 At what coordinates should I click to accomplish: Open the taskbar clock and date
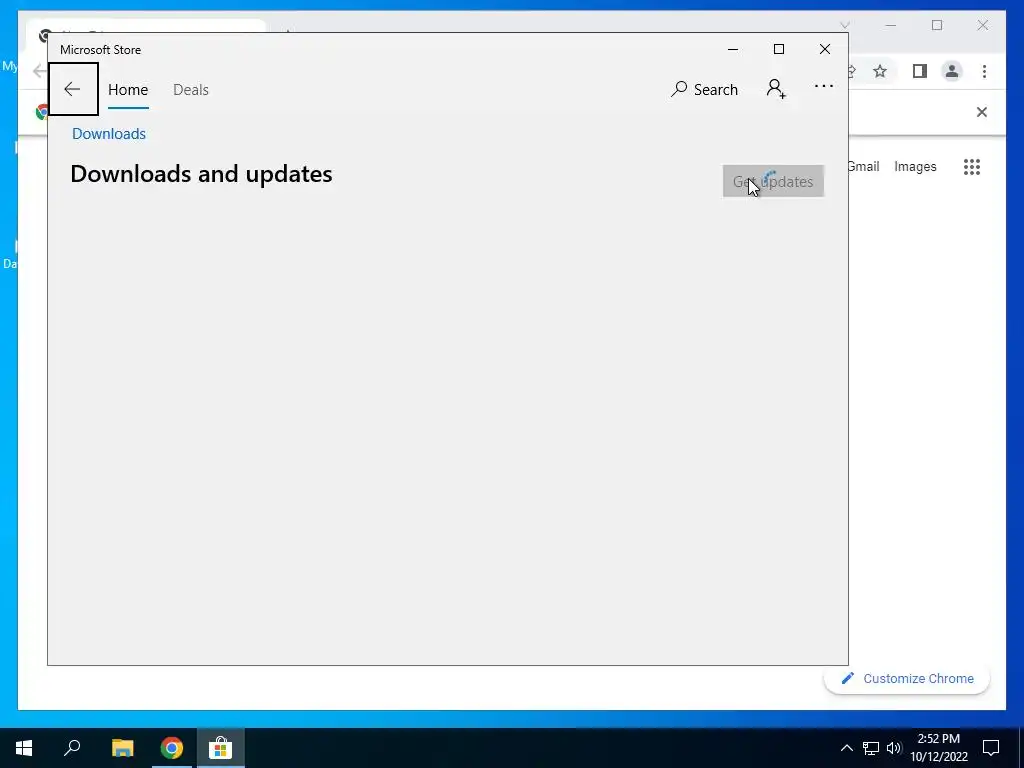938,748
